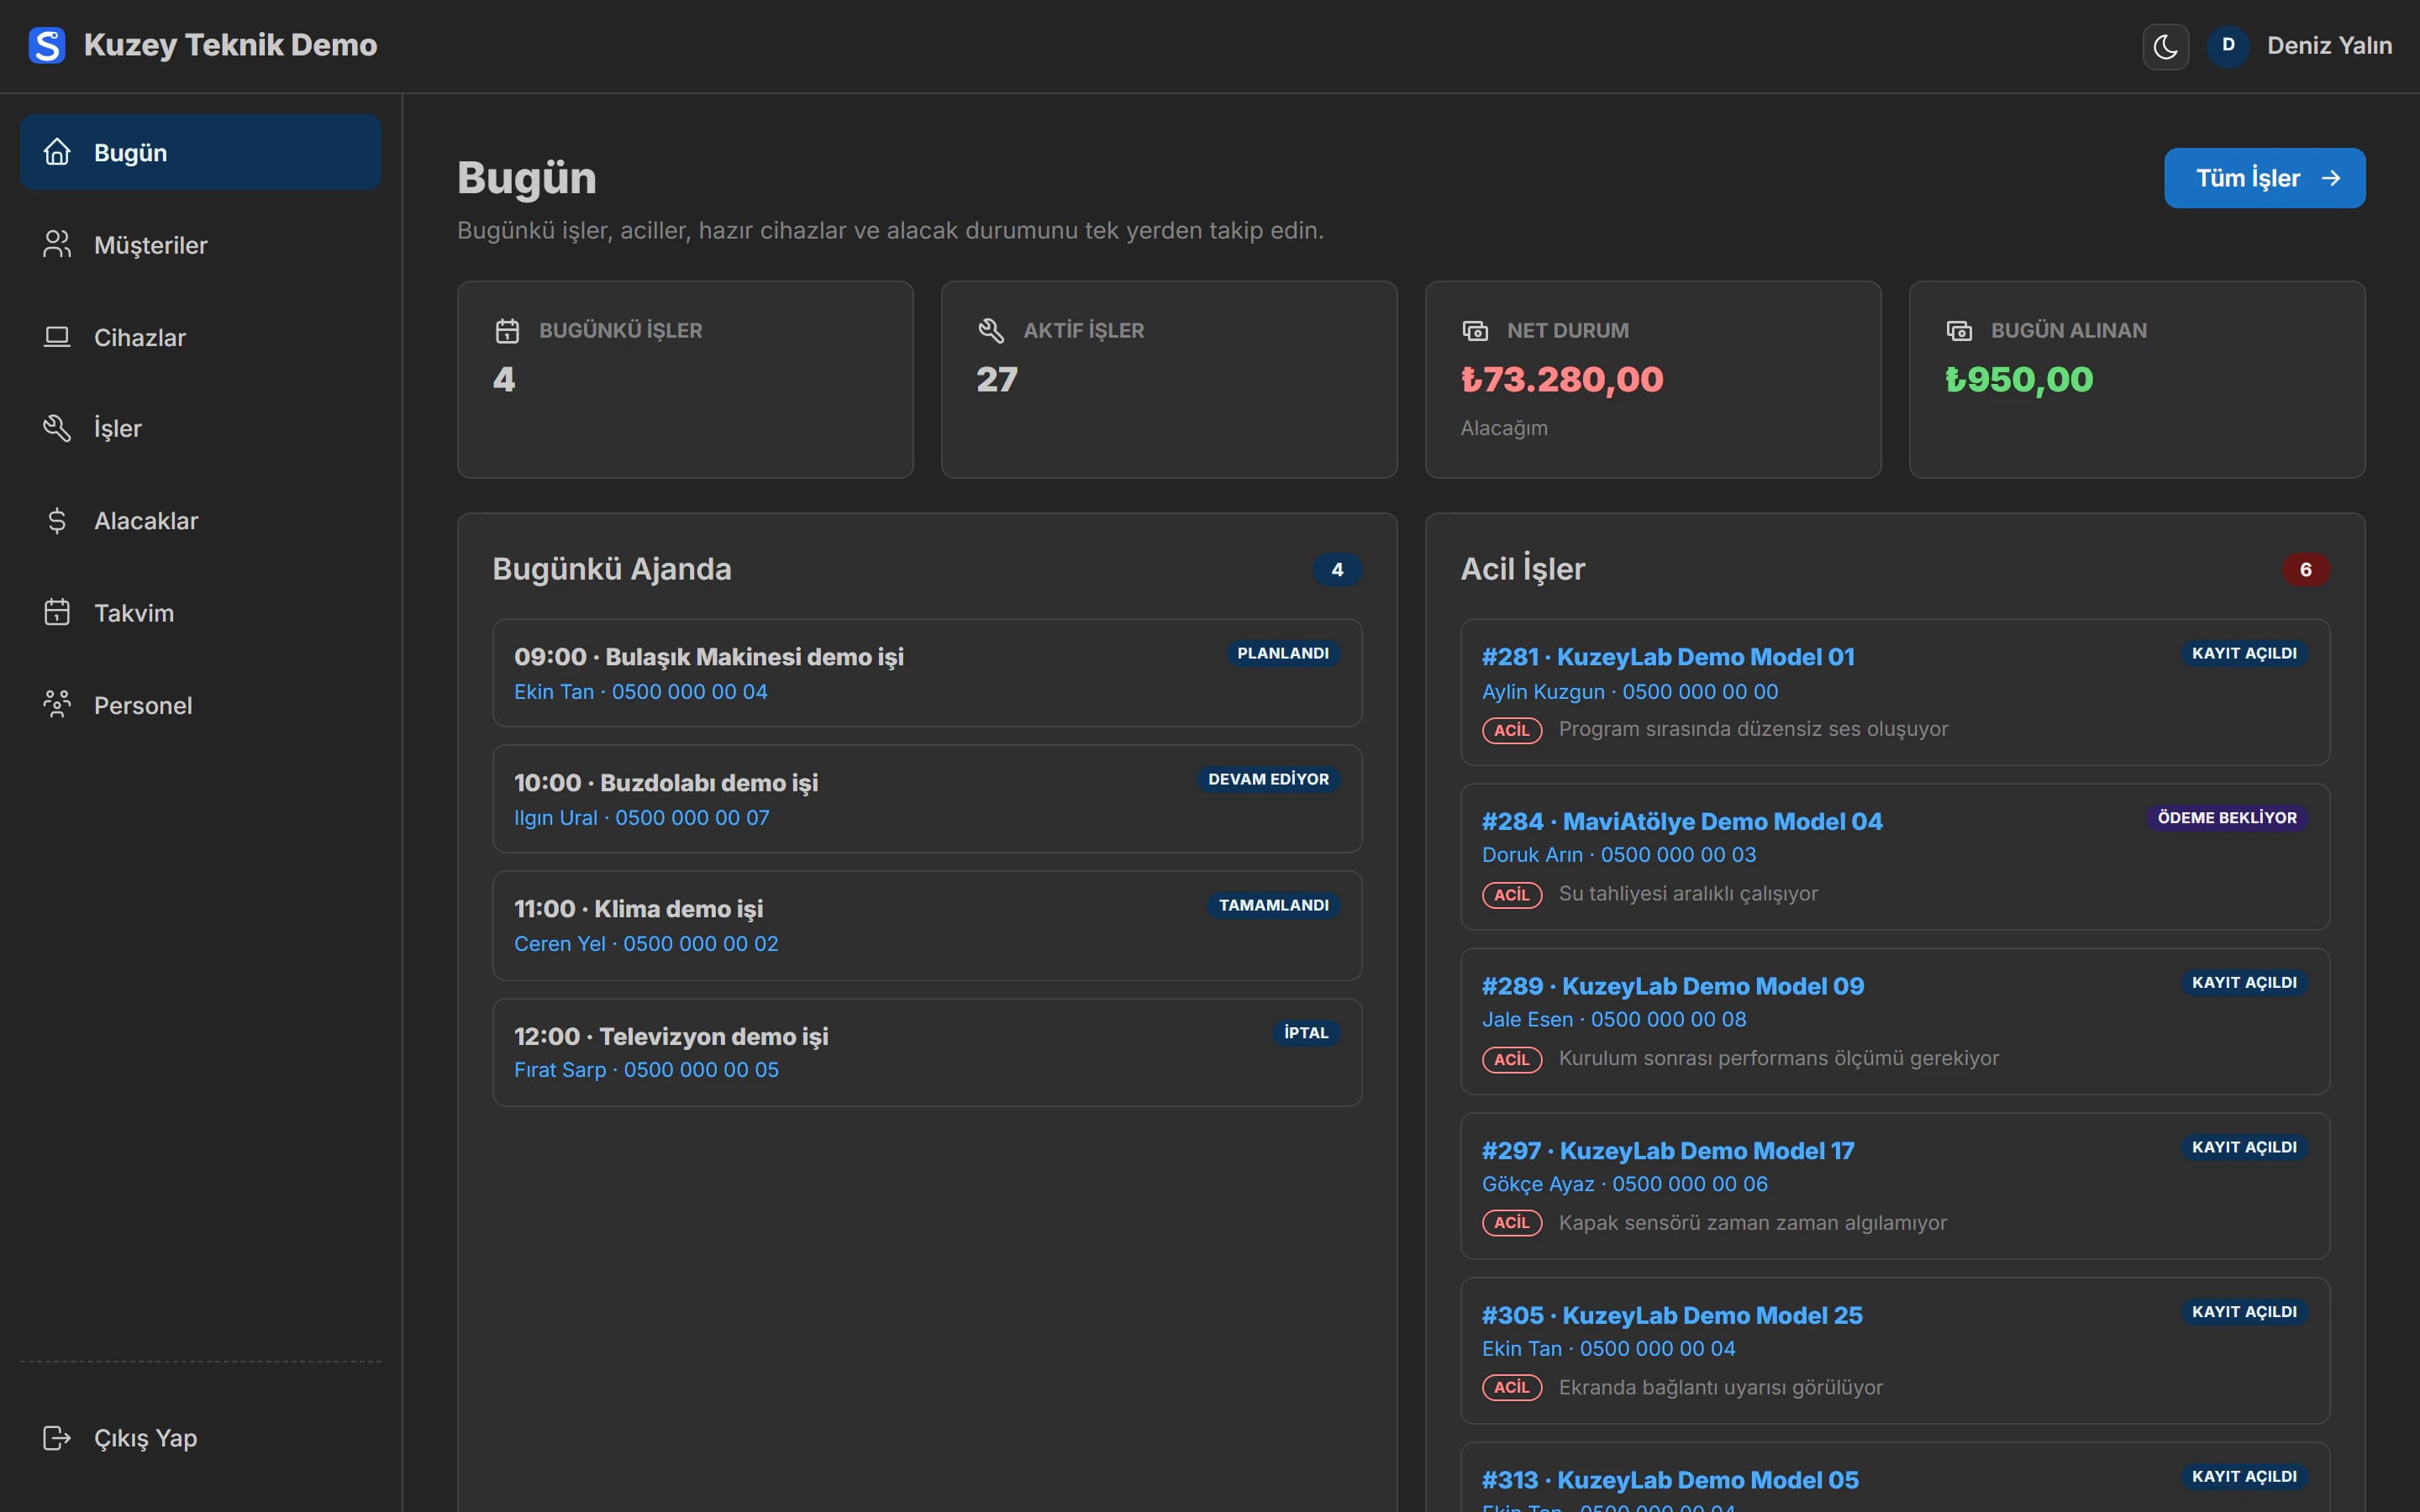The width and height of the screenshot is (2420, 1512).
Task: Open the 10:00 Buzdolabı demo işi
Action: tap(927, 799)
